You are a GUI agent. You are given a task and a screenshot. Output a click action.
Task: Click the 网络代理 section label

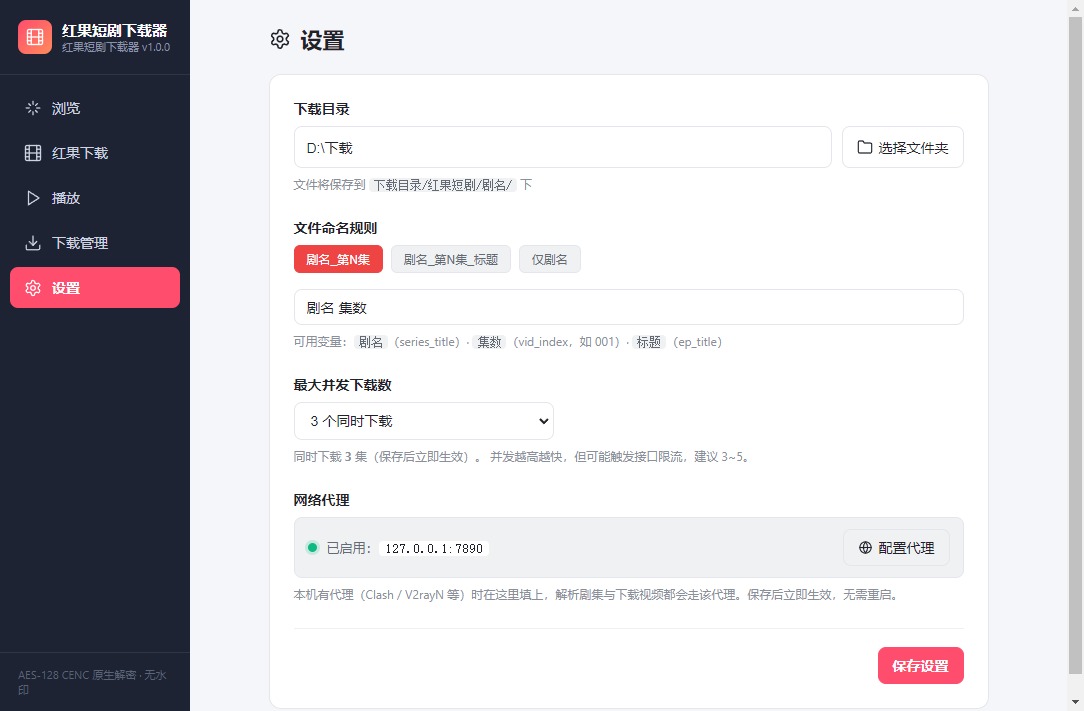[x=321, y=500]
